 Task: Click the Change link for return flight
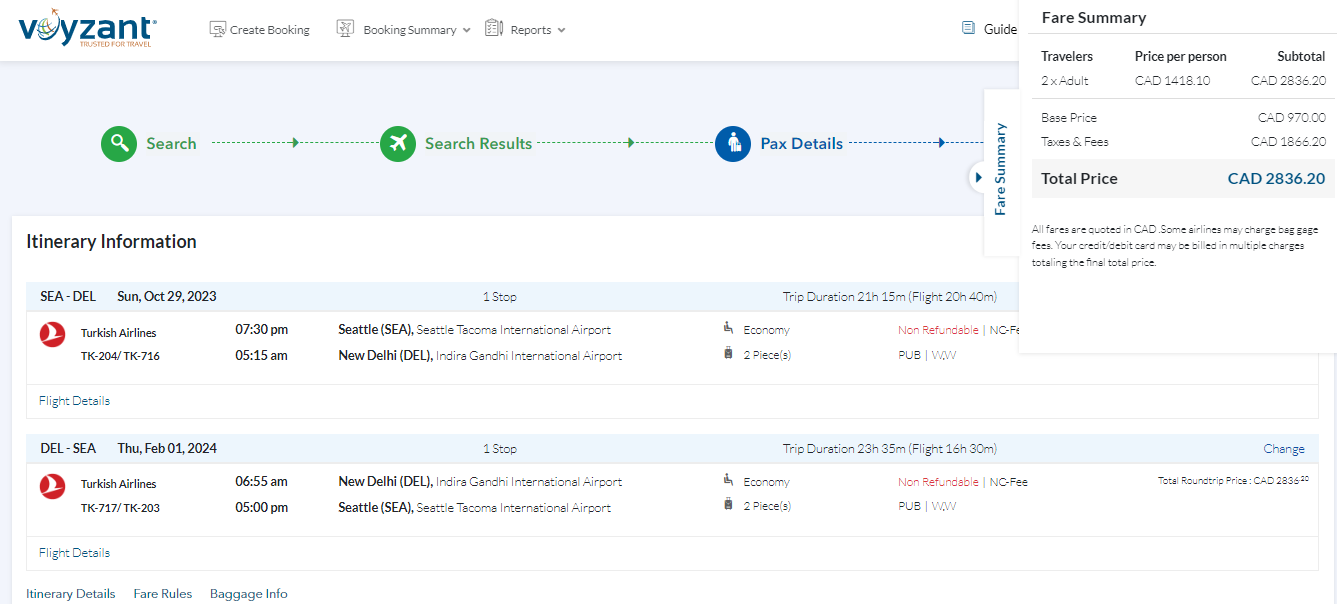click(x=1283, y=449)
